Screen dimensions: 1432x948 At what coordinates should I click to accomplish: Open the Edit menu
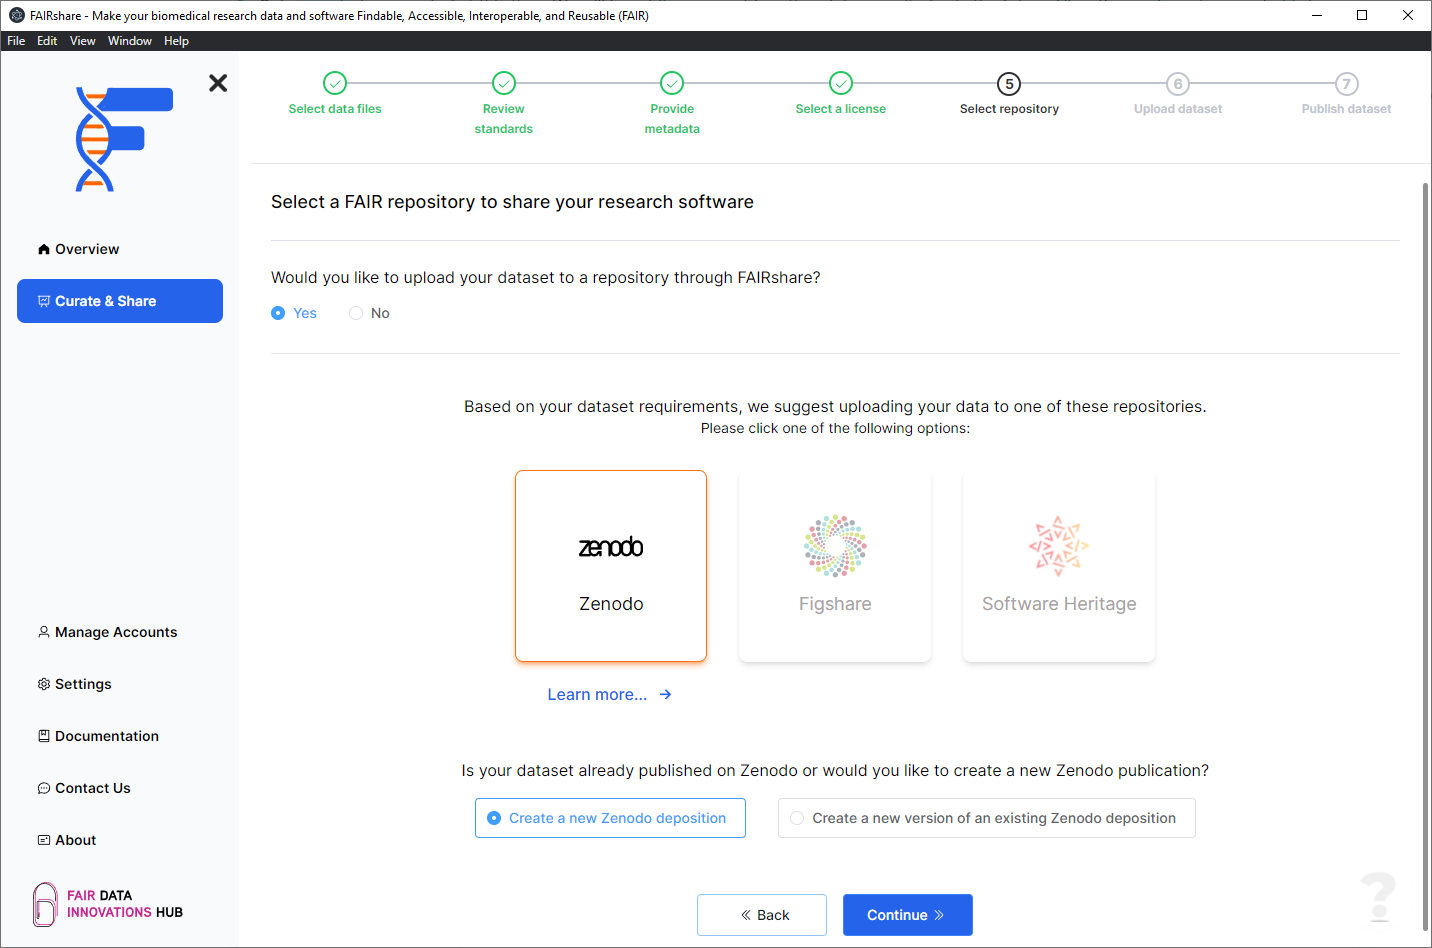[47, 41]
